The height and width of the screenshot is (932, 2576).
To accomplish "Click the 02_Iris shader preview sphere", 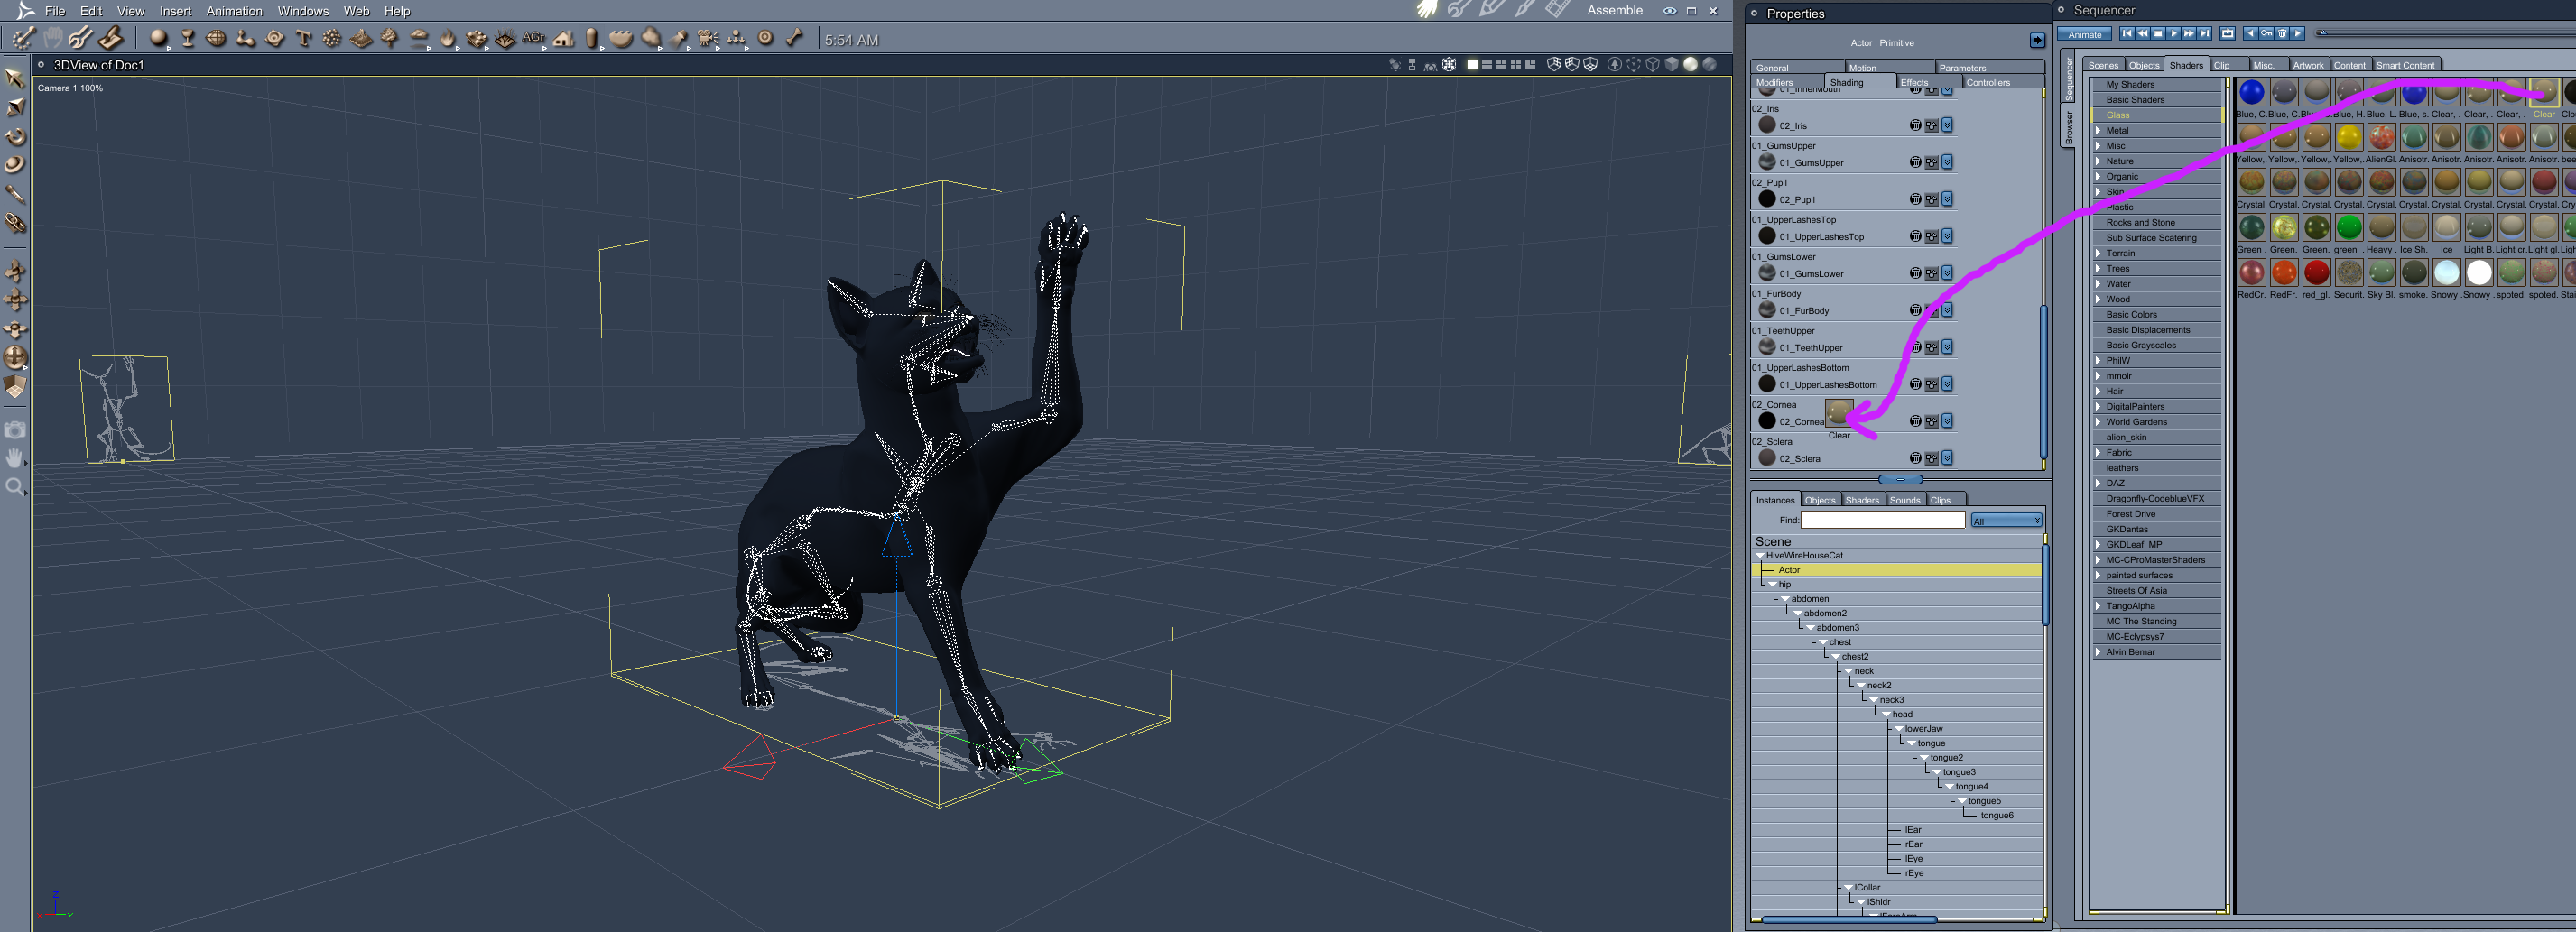I will [1767, 125].
